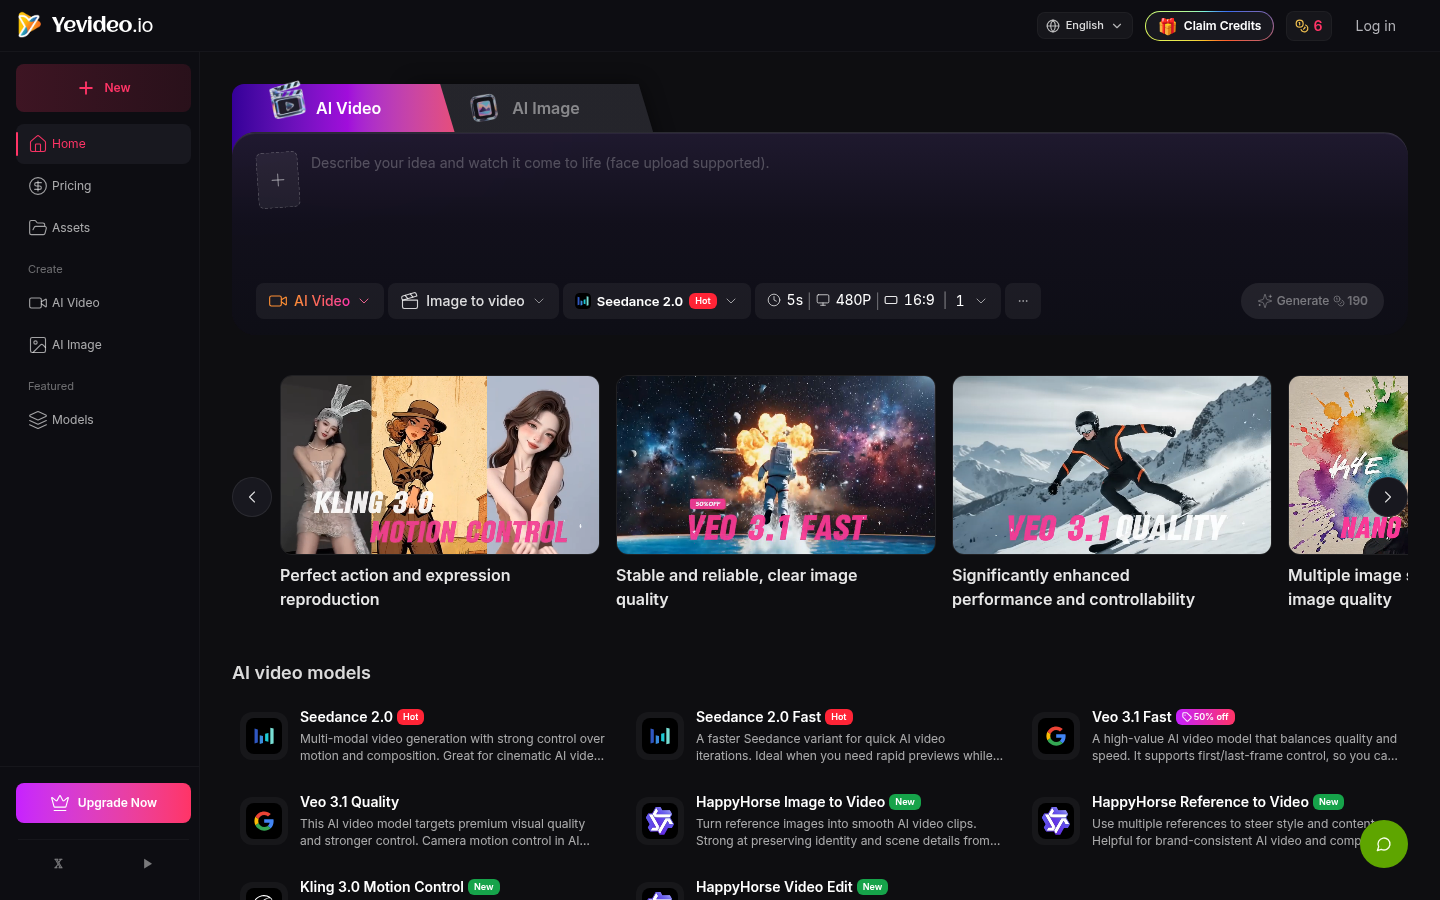Click the next carousel arrow
1440x900 pixels.
(1388, 497)
